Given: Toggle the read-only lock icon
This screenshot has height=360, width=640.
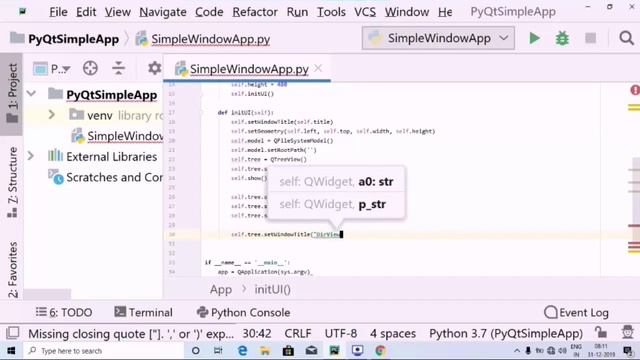Looking at the screenshot, I should click(x=601, y=332).
